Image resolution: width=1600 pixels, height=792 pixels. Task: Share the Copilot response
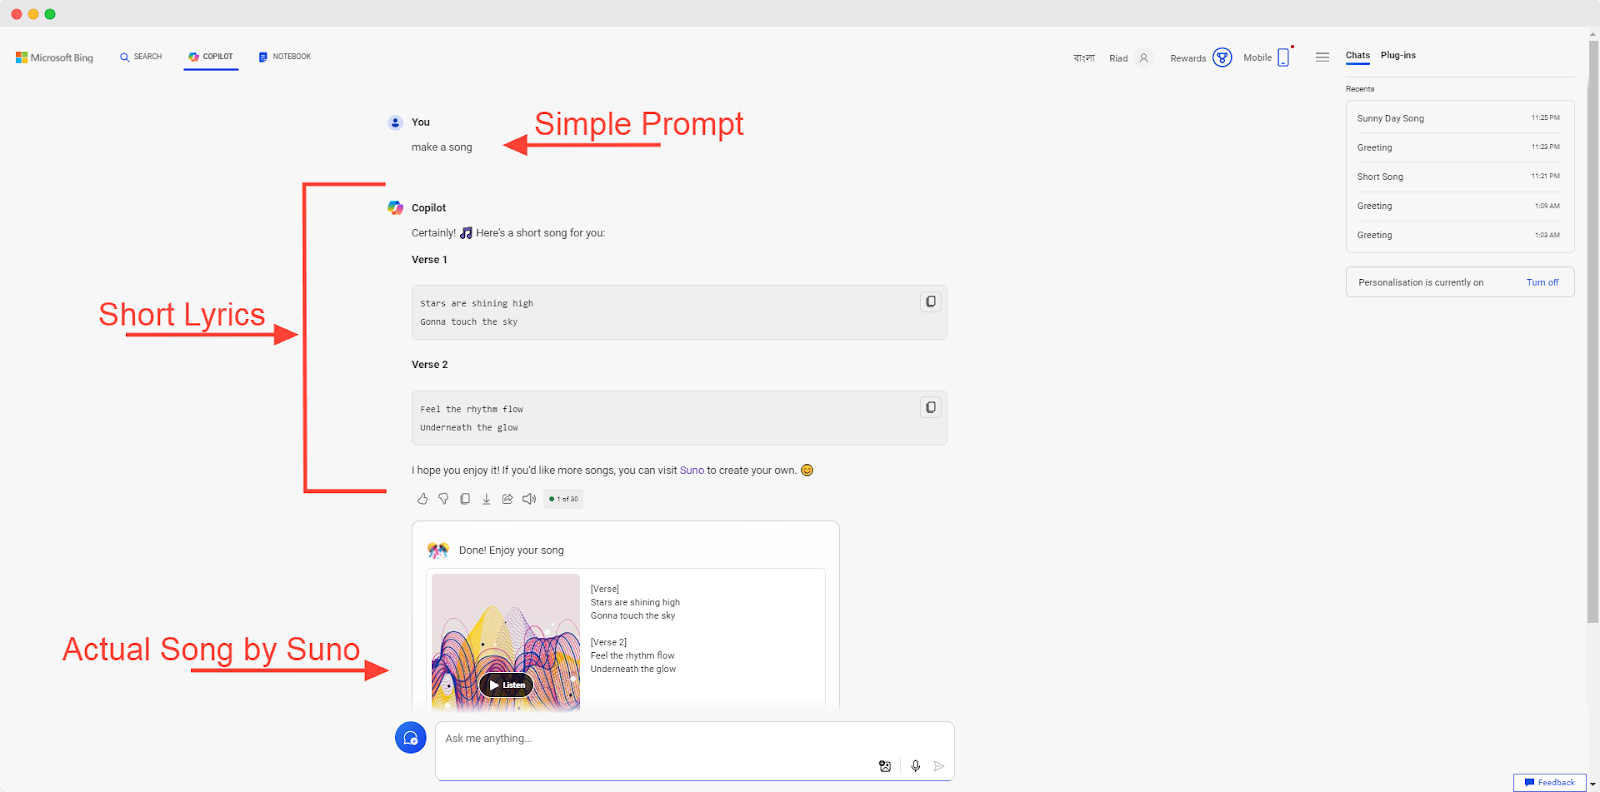click(x=507, y=499)
